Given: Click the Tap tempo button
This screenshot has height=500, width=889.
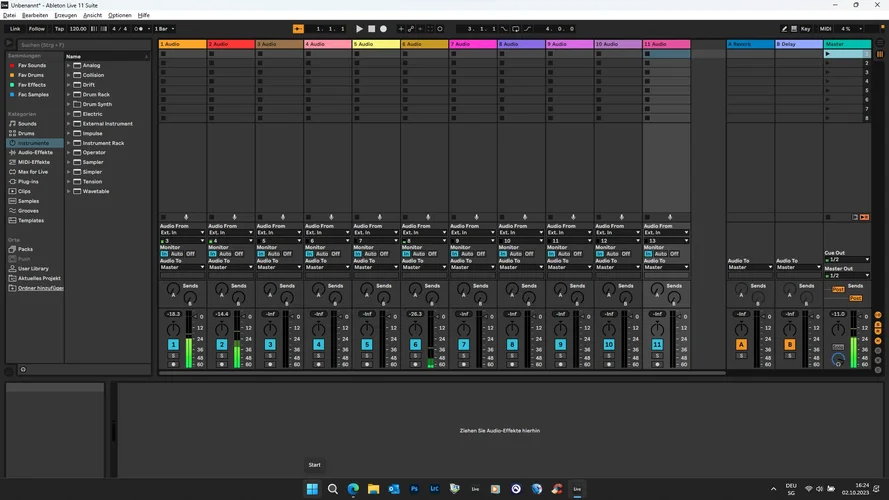Looking at the screenshot, I should [59, 29].
